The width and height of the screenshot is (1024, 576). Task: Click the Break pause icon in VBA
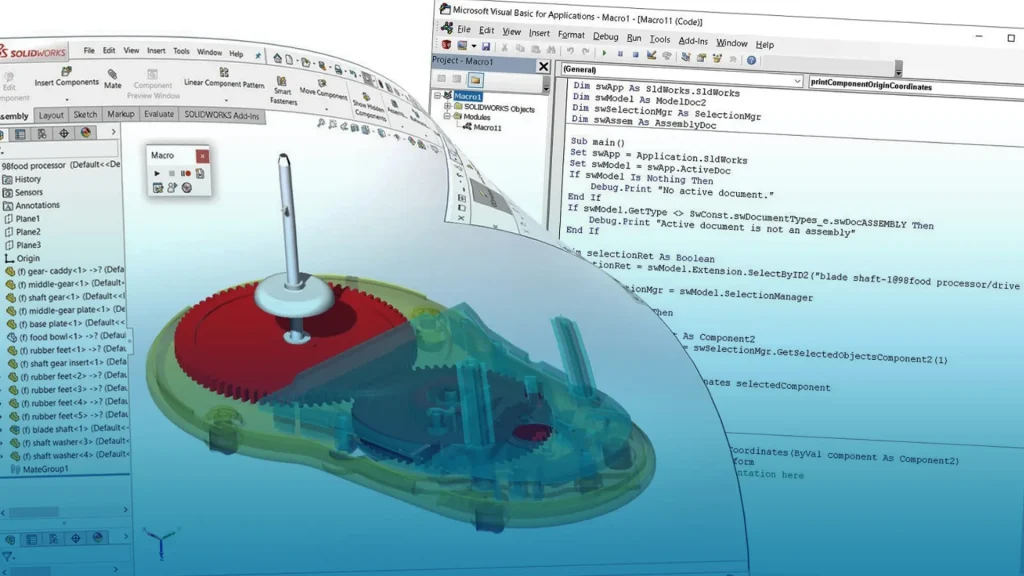coord(620,54)
